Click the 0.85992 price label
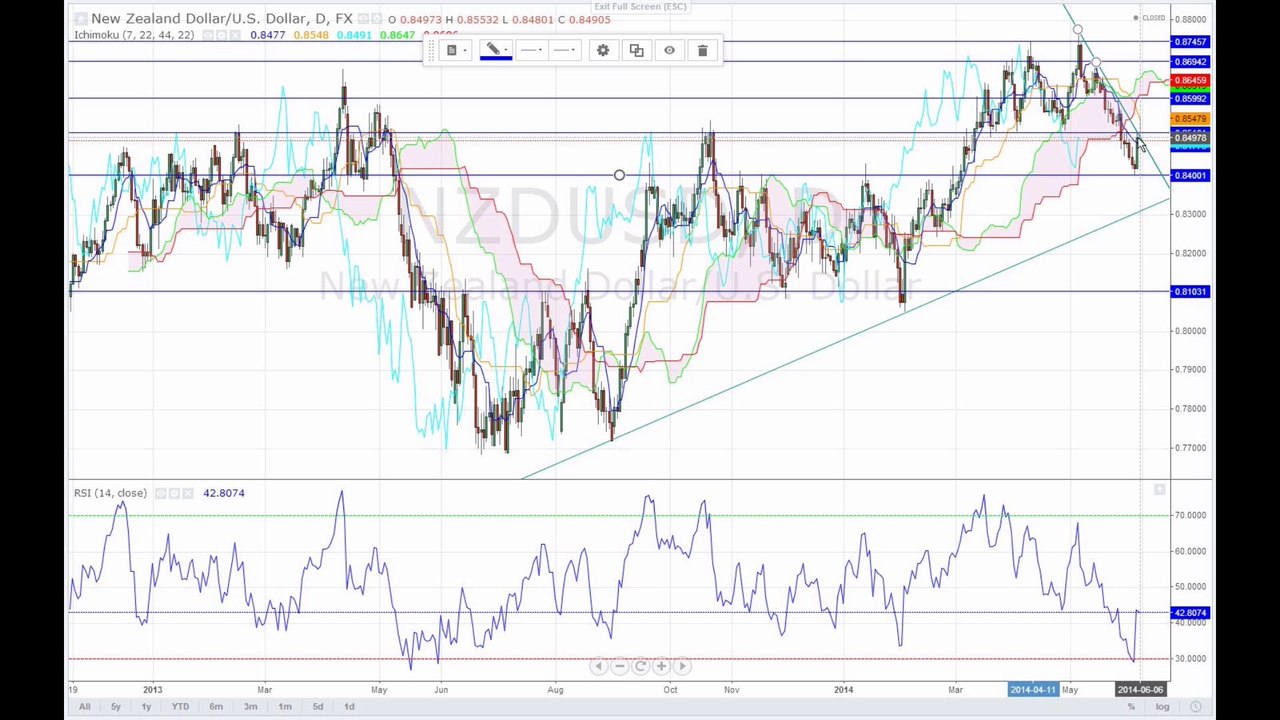This screenshot has width=1280, height=720. [1190, 99]
